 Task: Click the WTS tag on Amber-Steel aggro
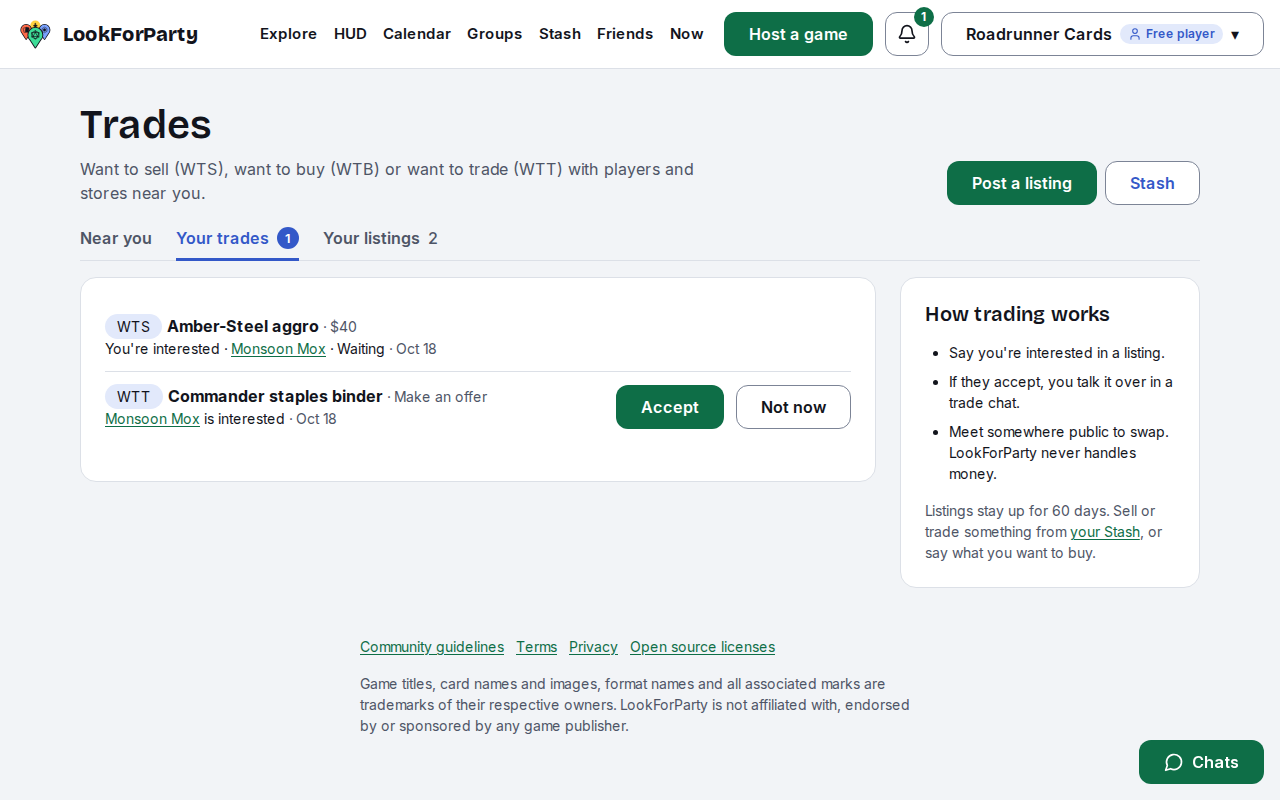pyautogui.click(x=133, y=326)
